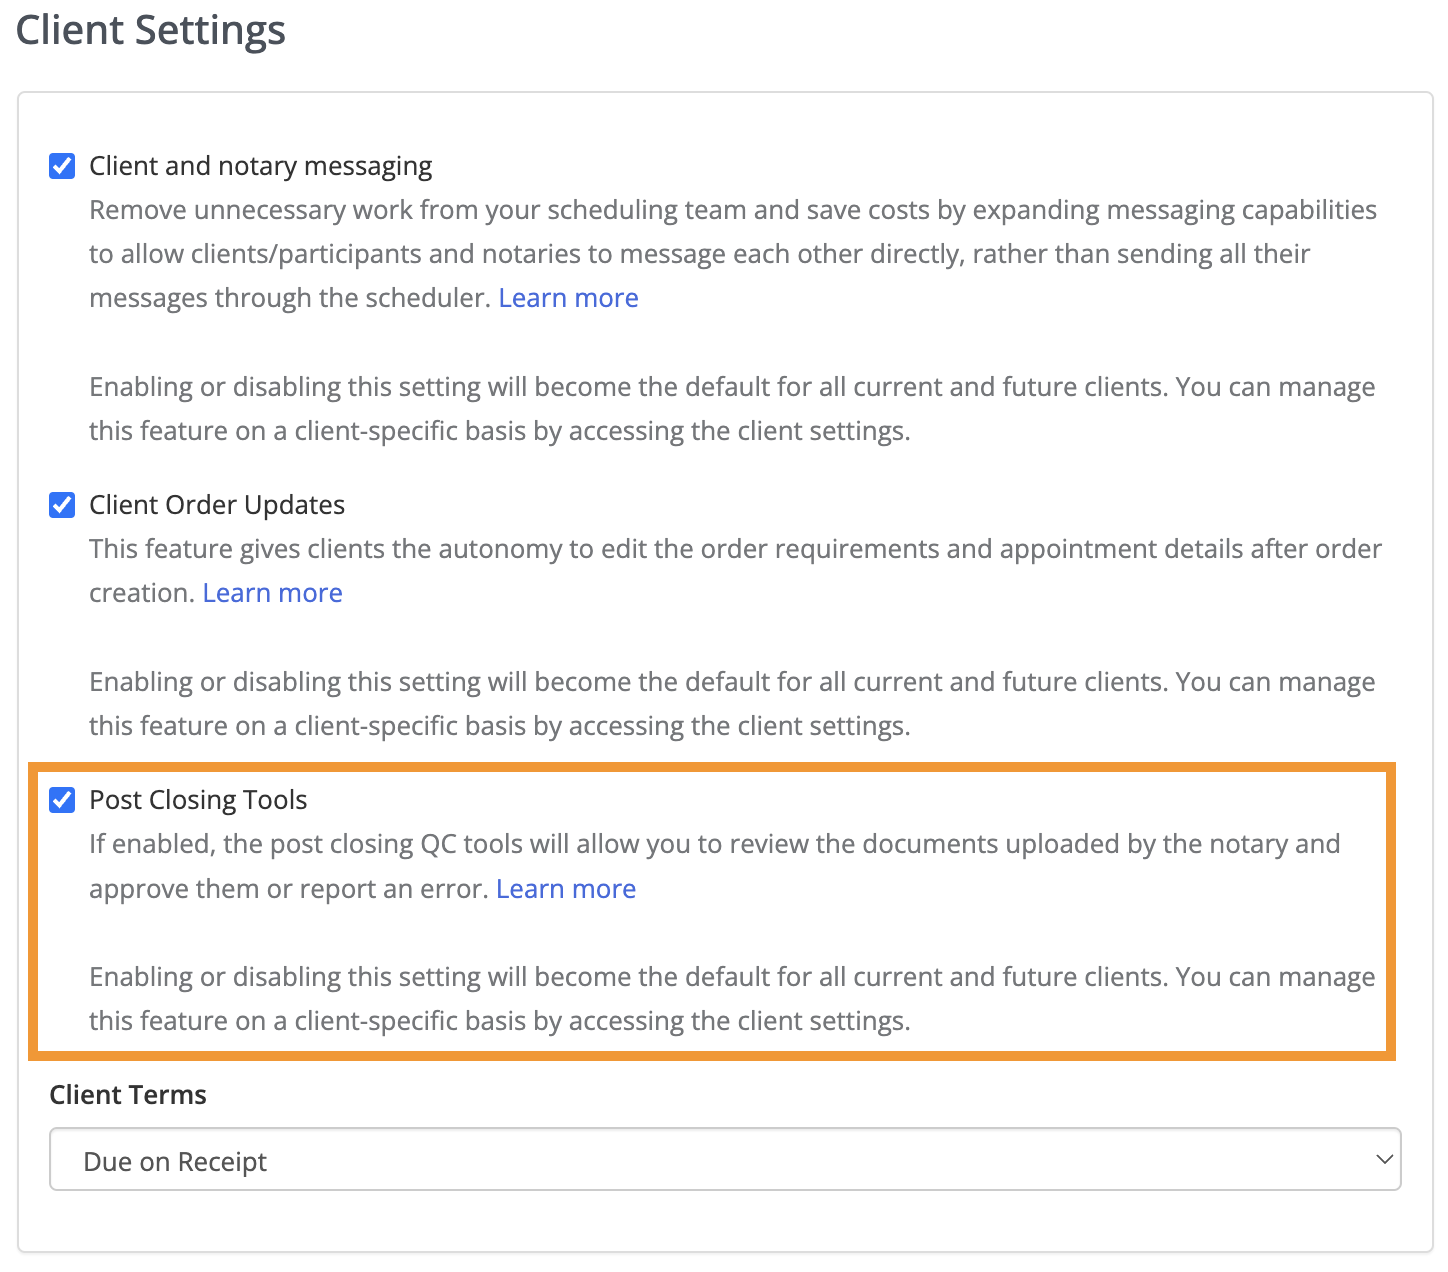Follow the Learn more link for Post Closing Tools
This screenshot has height=1272, width=1448.
click(566, 888)
